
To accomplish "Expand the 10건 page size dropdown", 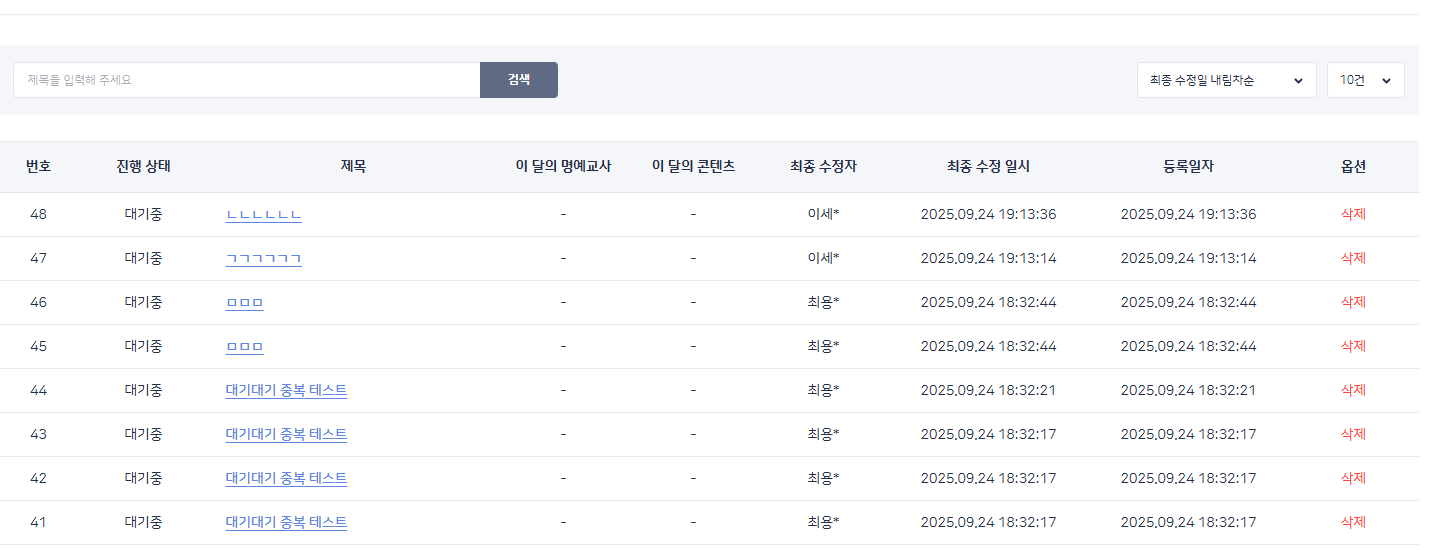I will click(x=1365, y=80).
